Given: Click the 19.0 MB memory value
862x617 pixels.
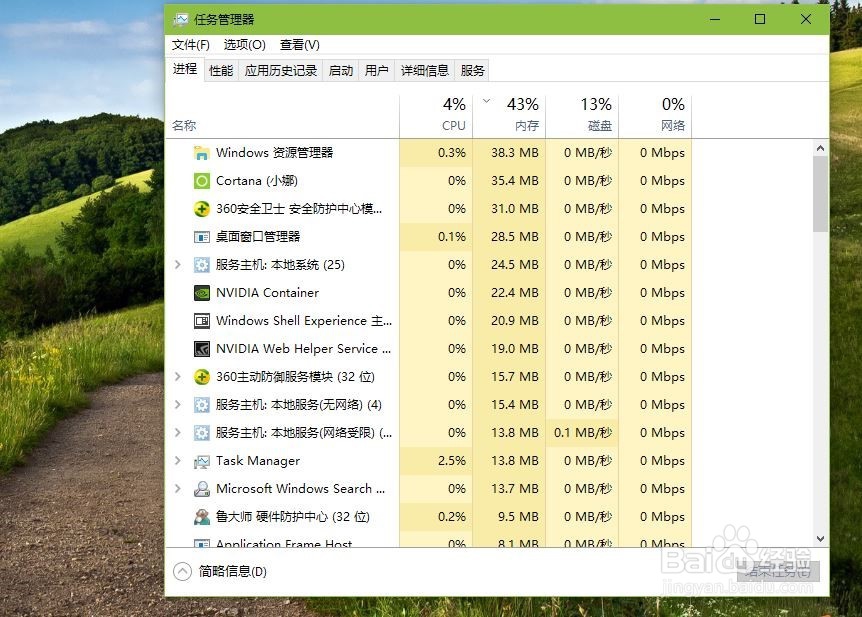Looking at the screenshot, I should [x=515, y=349].
